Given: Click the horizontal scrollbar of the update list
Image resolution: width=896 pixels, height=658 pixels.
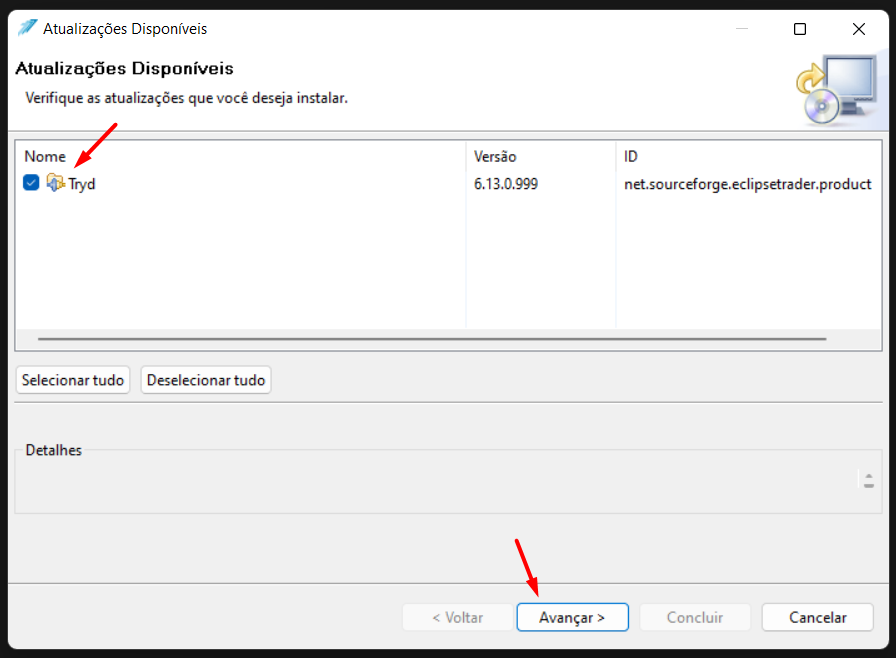Looking at the screenshot, I should click(x=432, y=339).
